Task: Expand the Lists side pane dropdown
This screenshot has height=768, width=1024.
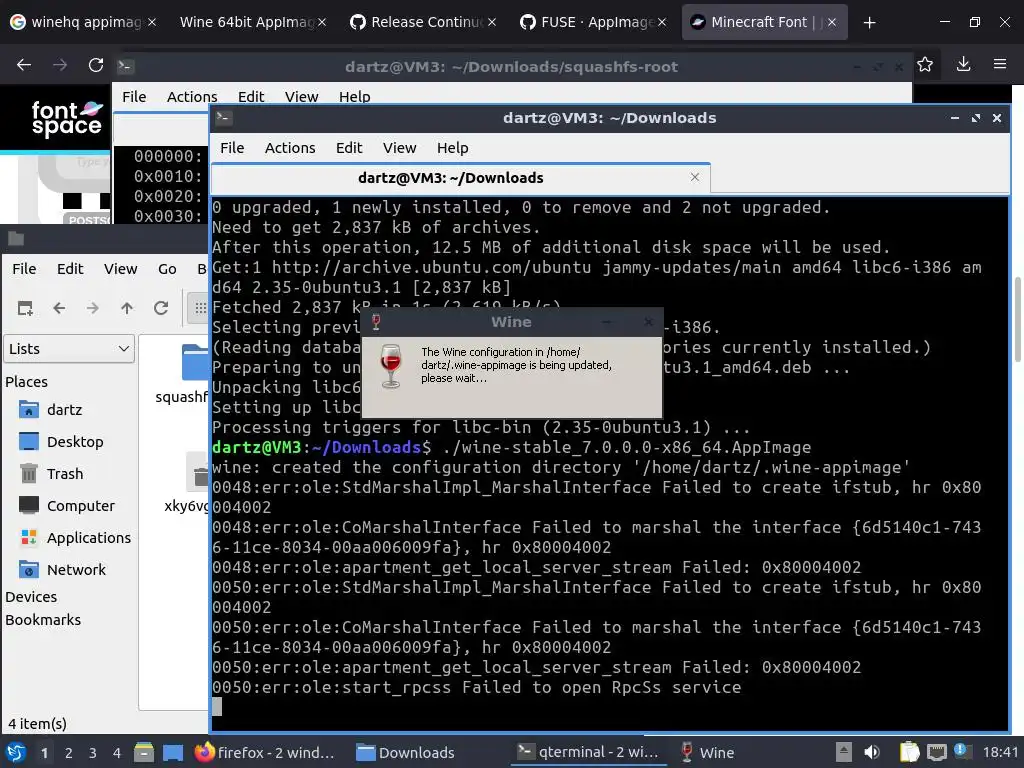Action: [x=69, y=349]
